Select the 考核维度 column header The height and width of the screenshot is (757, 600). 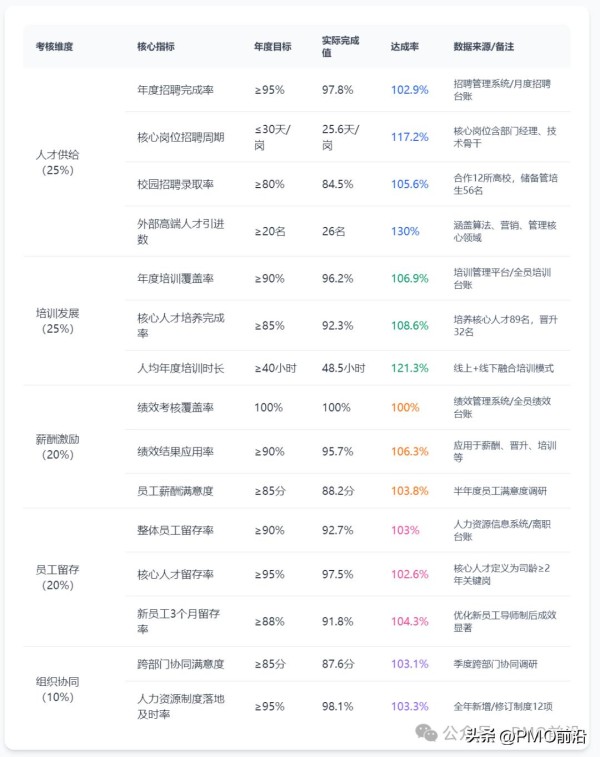point(54,46)
